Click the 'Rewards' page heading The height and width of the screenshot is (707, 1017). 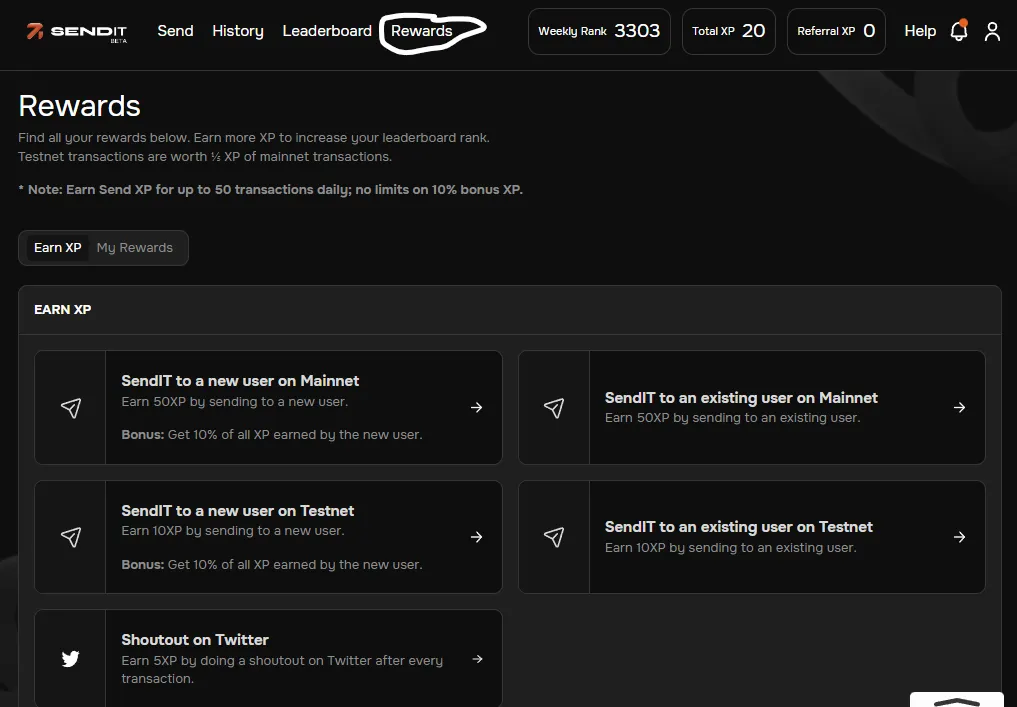[79, 106]
